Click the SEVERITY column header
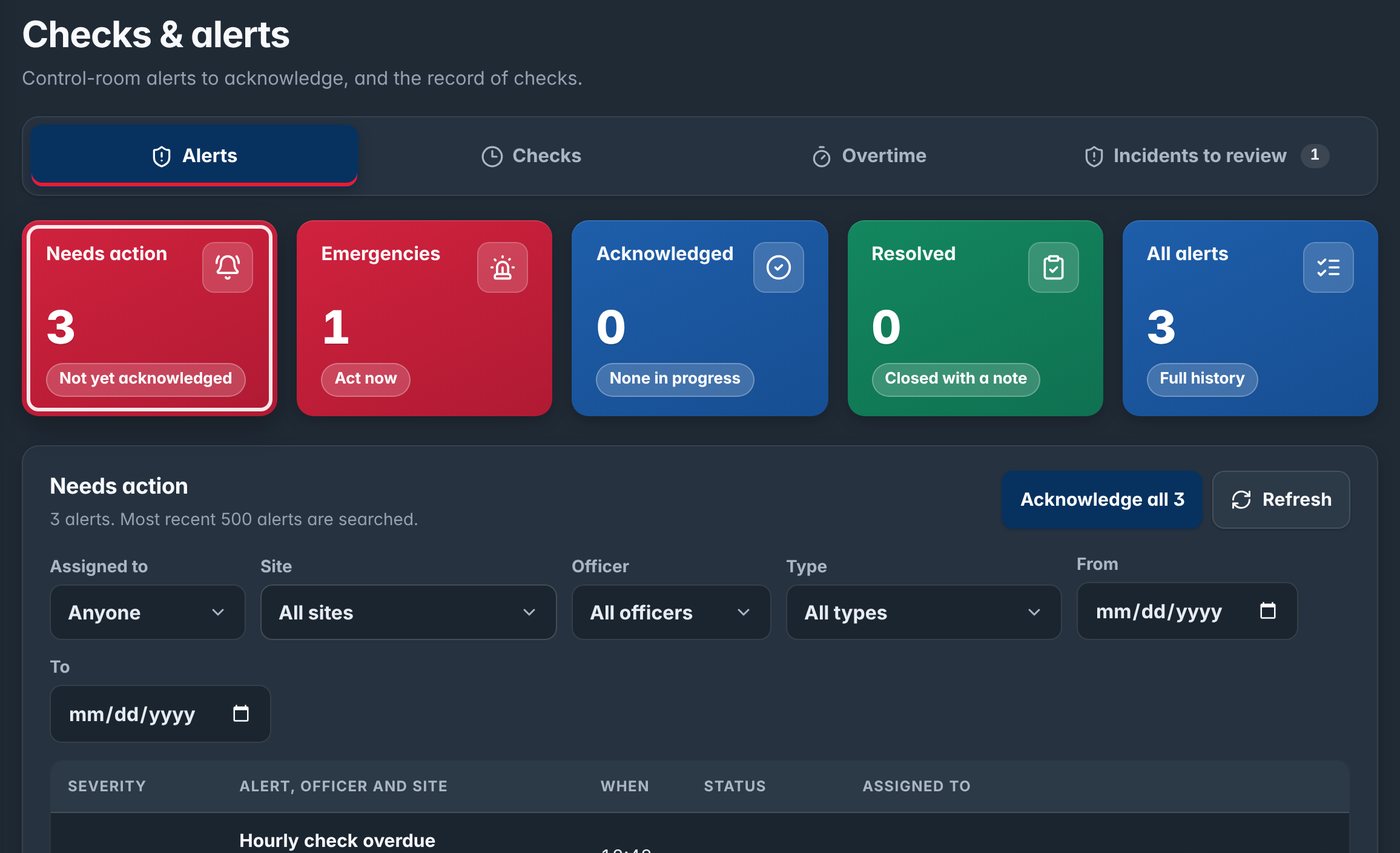1400x853 pixels. click(107, 786)
